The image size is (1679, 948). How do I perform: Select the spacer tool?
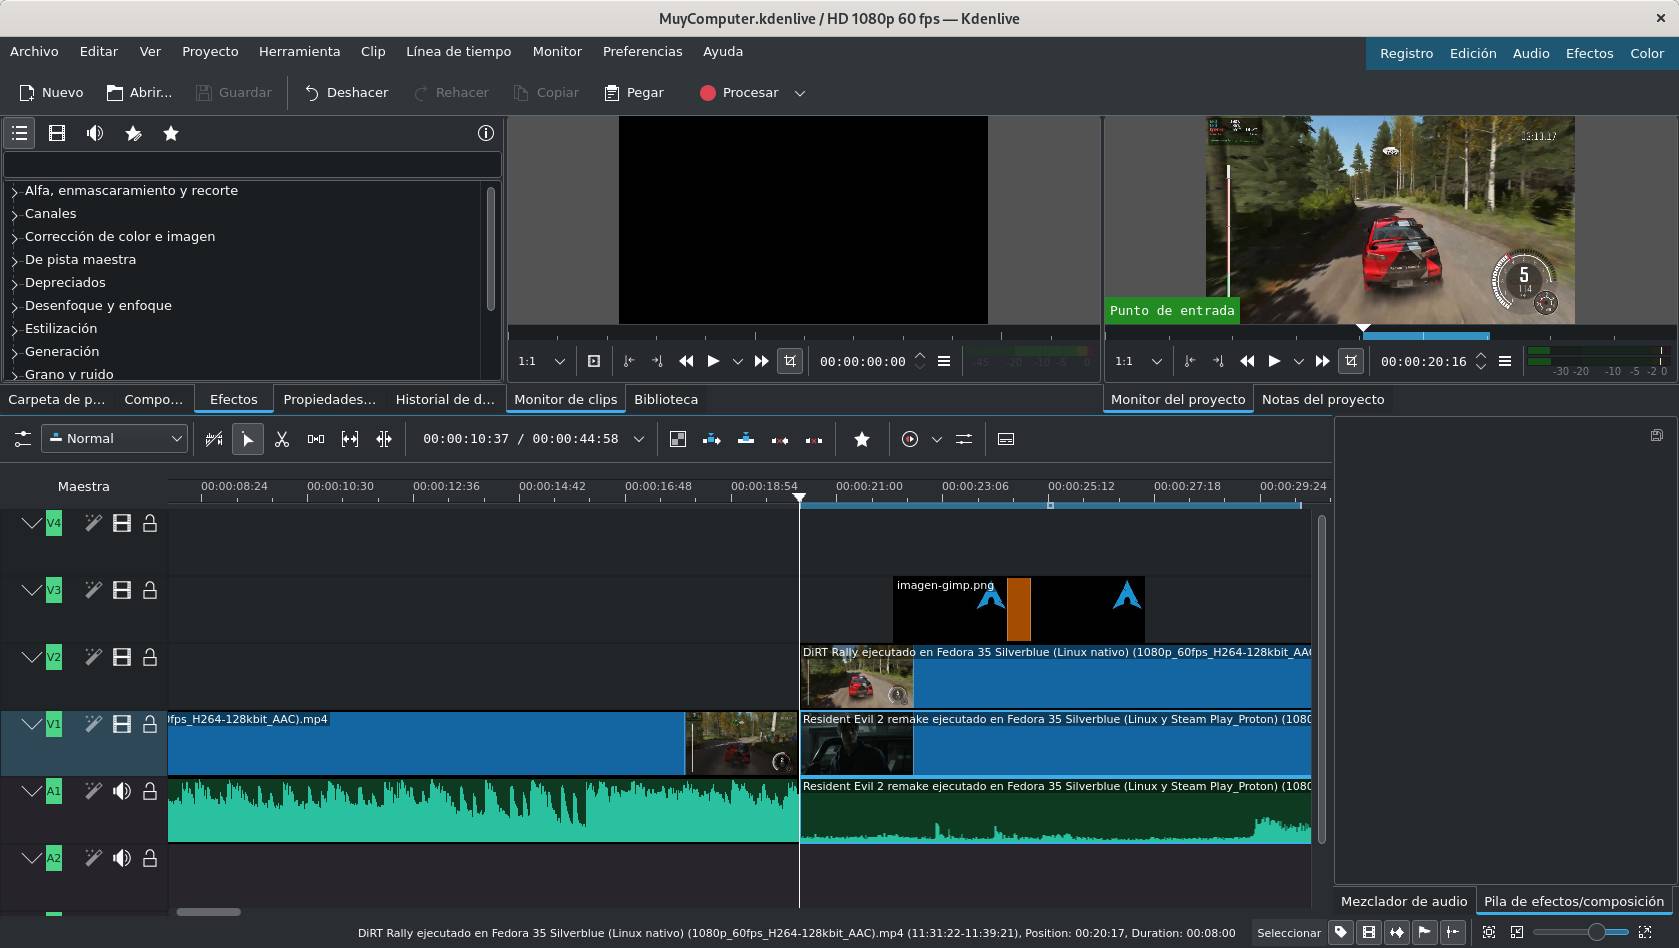tap(316, 439)
